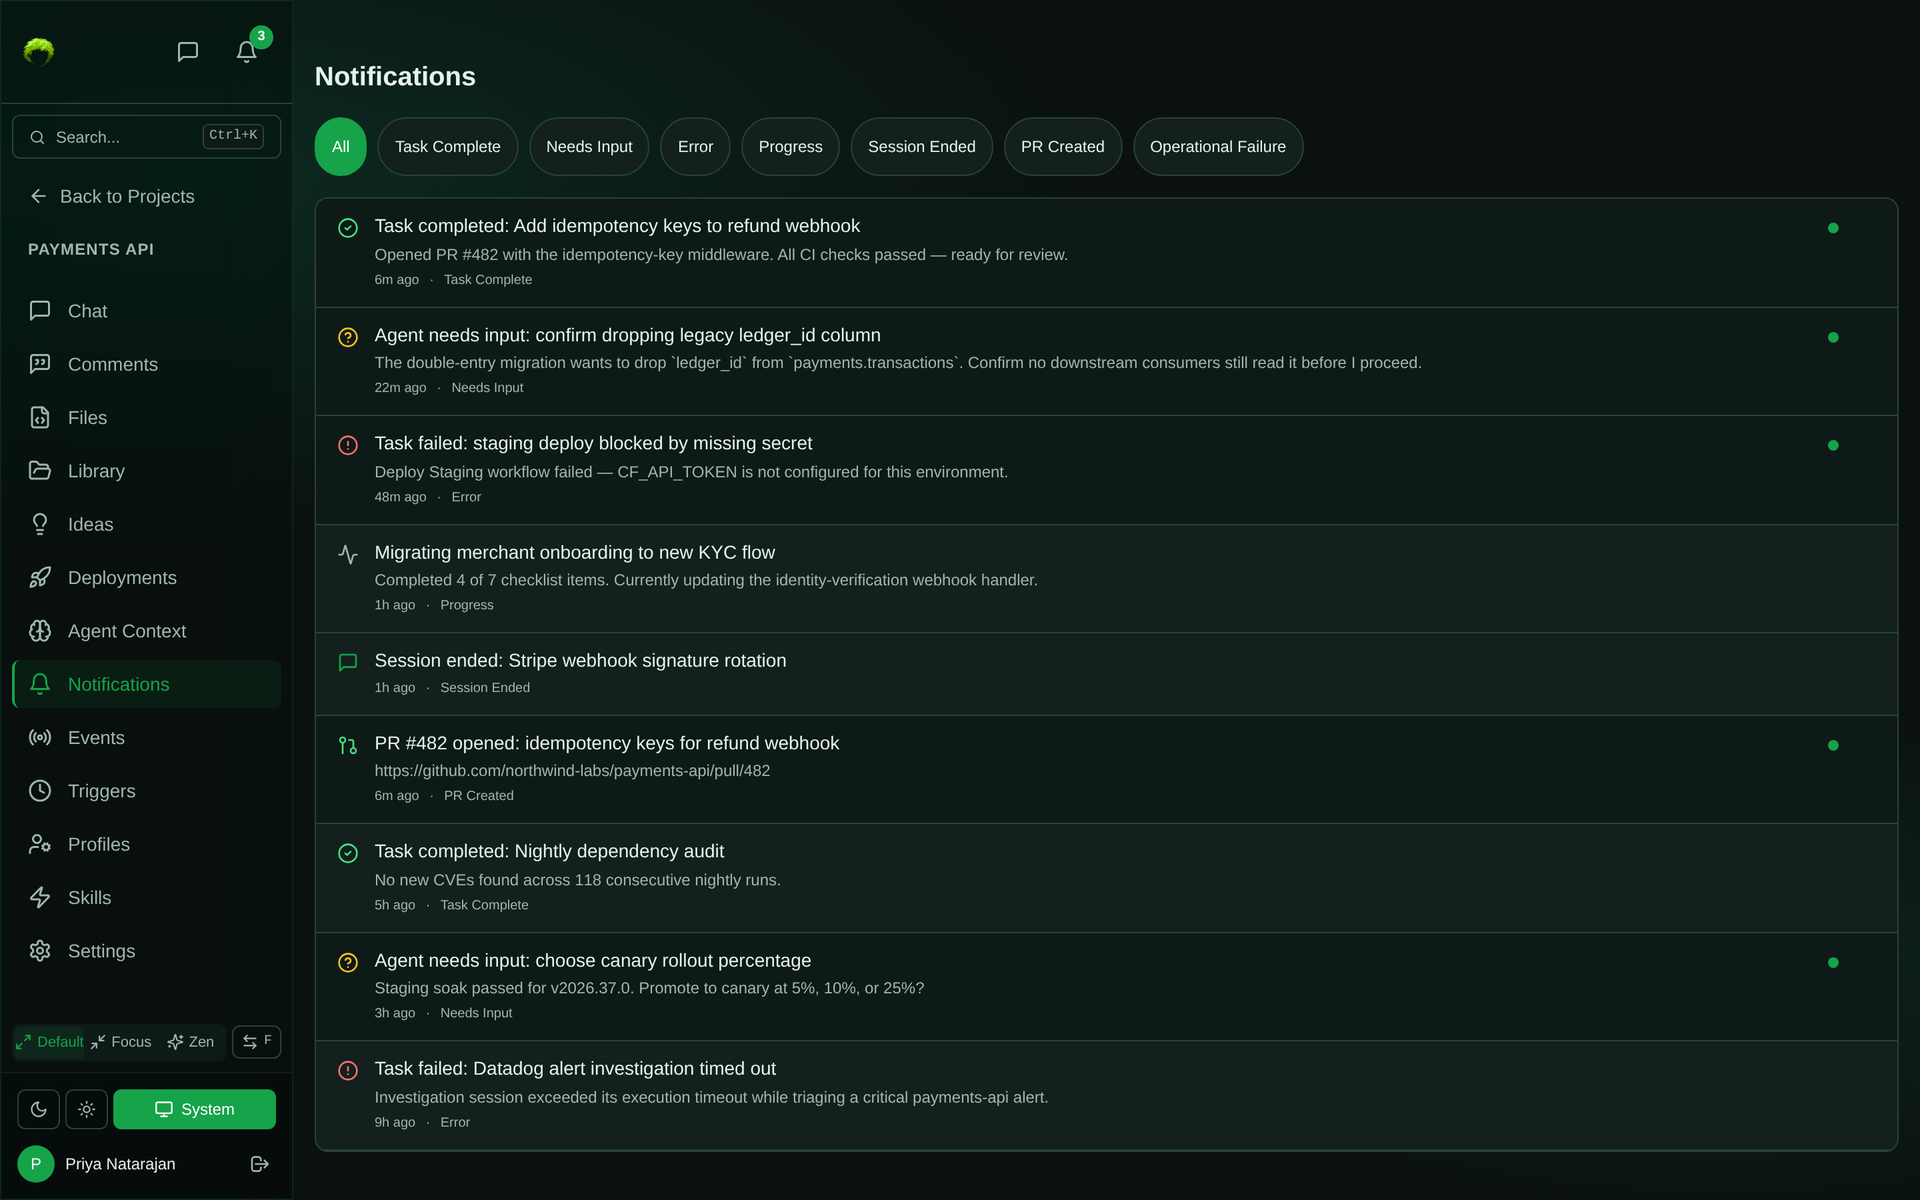
Task: Open project Settings
Action: 146,951
